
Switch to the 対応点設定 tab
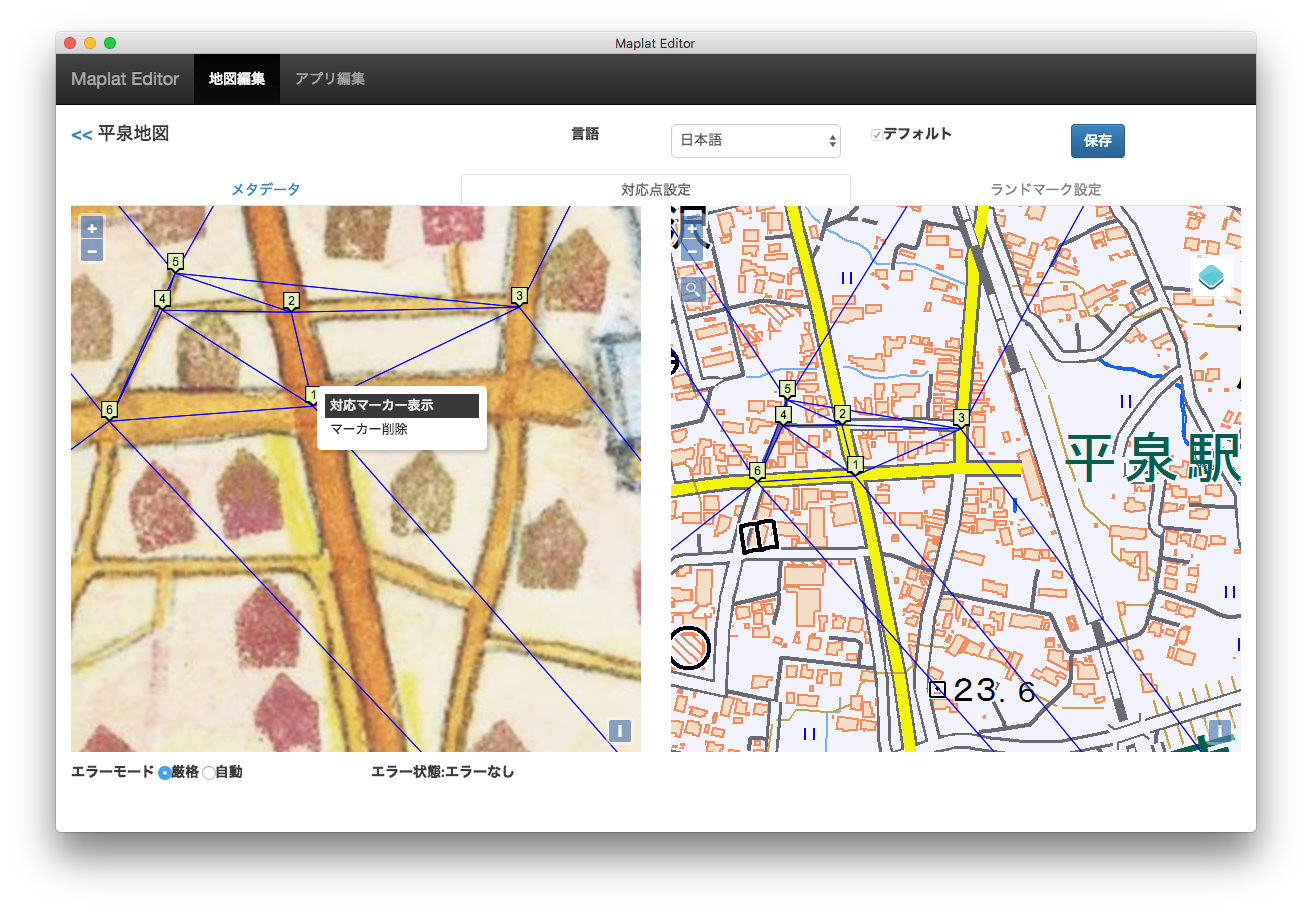pos(656,189)
